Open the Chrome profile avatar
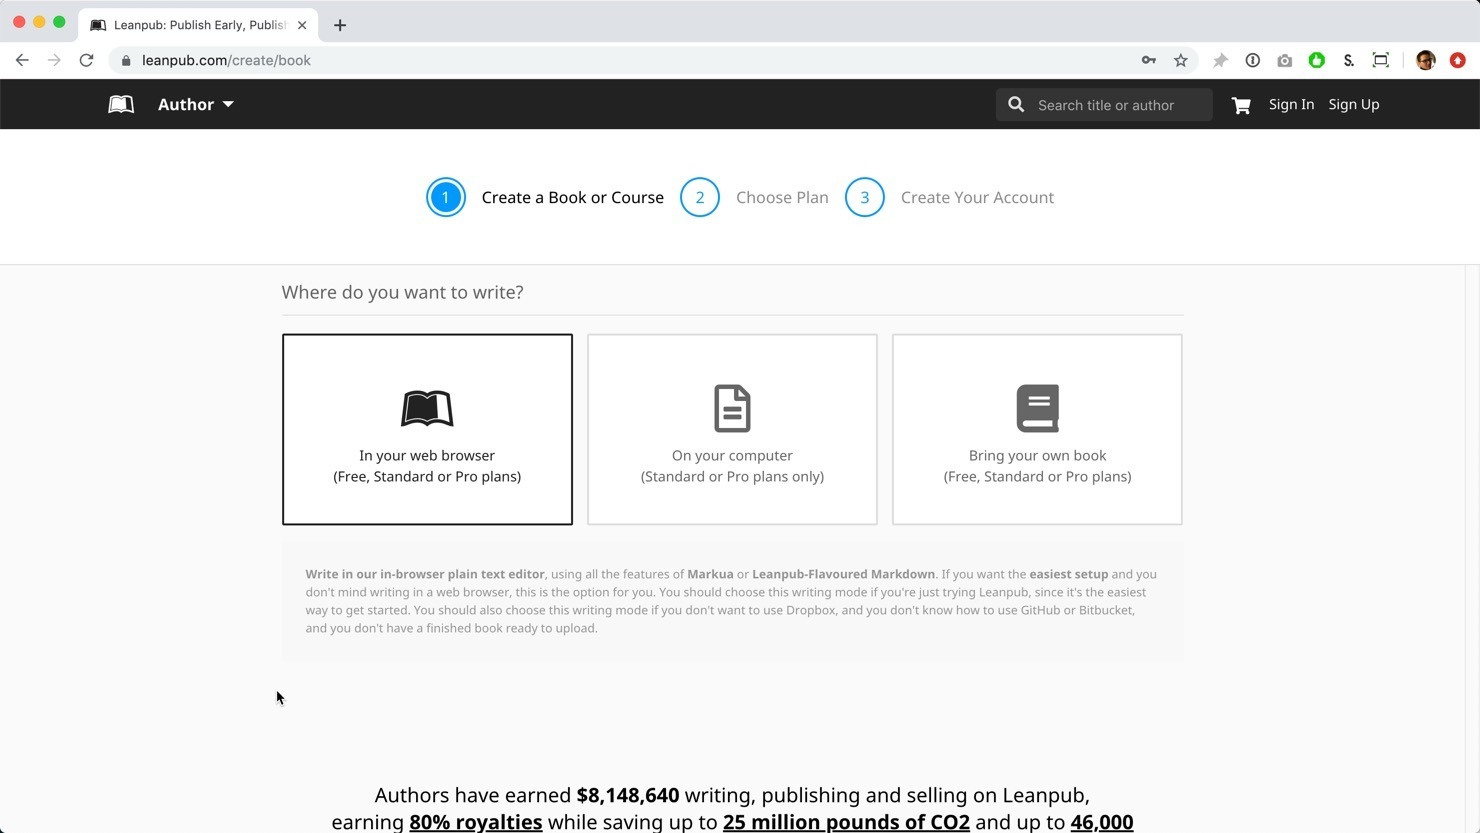This screenshot has height=833, width=1480. [1425, 61]
